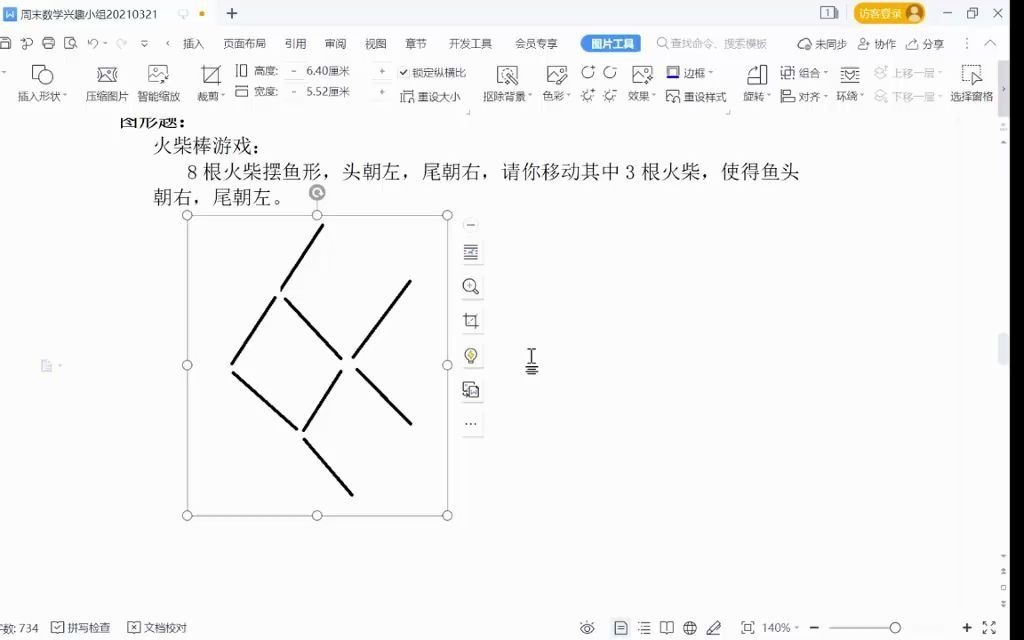1024x640 pixels.
Task: Click the floating magnifier icon beside the image
Action: (471, 287)
